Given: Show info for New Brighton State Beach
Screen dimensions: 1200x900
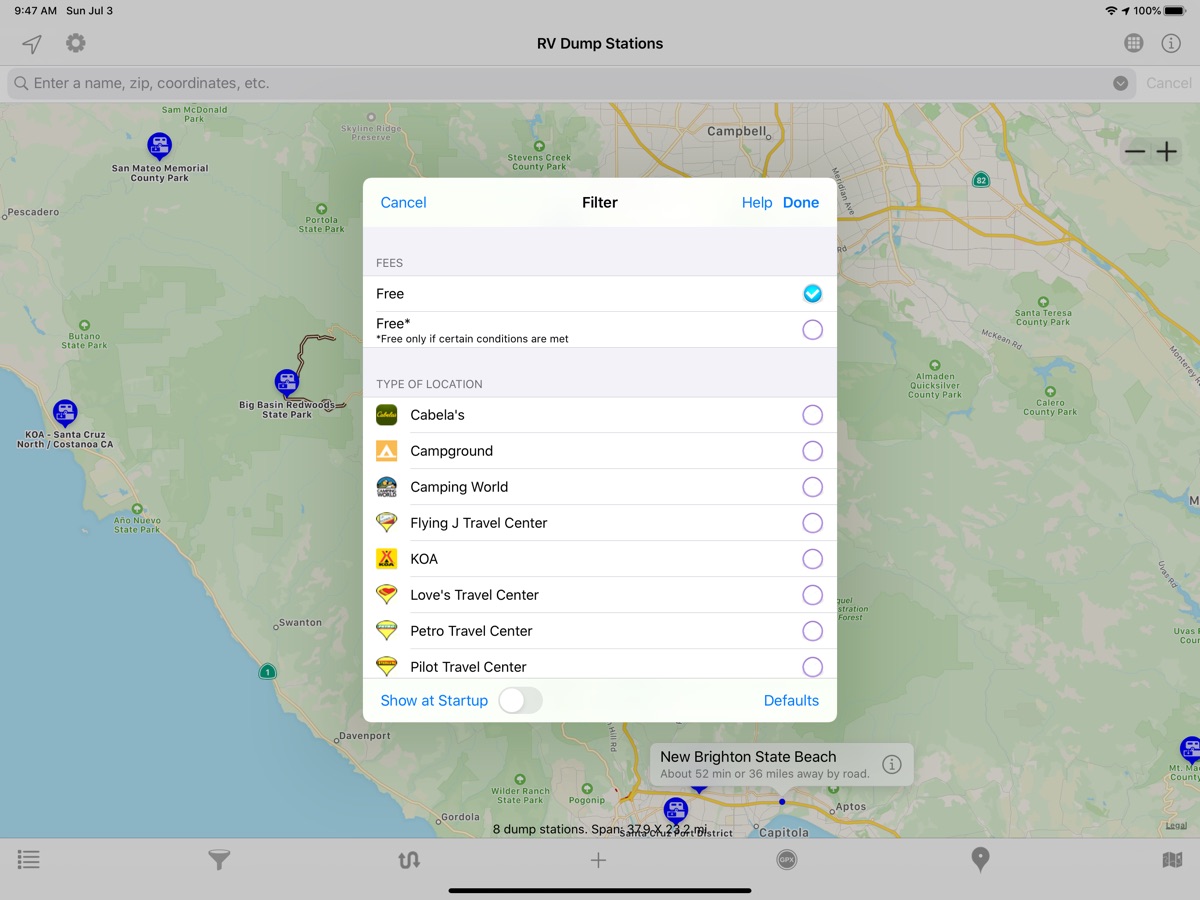Looking at the screenshot, I should coord(892,764).
